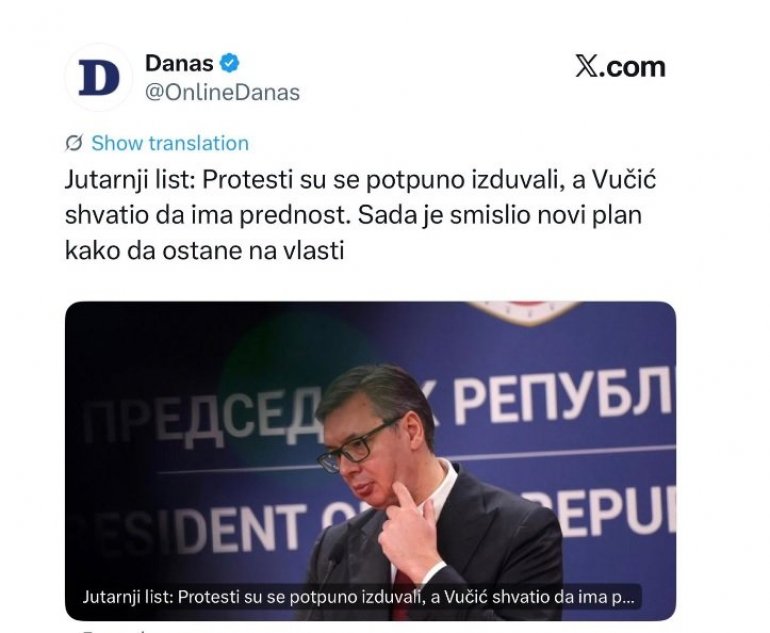This screenshot has width=770, height=633.
Task: Click the ".com" watermark text
Action: click(x=632, y=67)
